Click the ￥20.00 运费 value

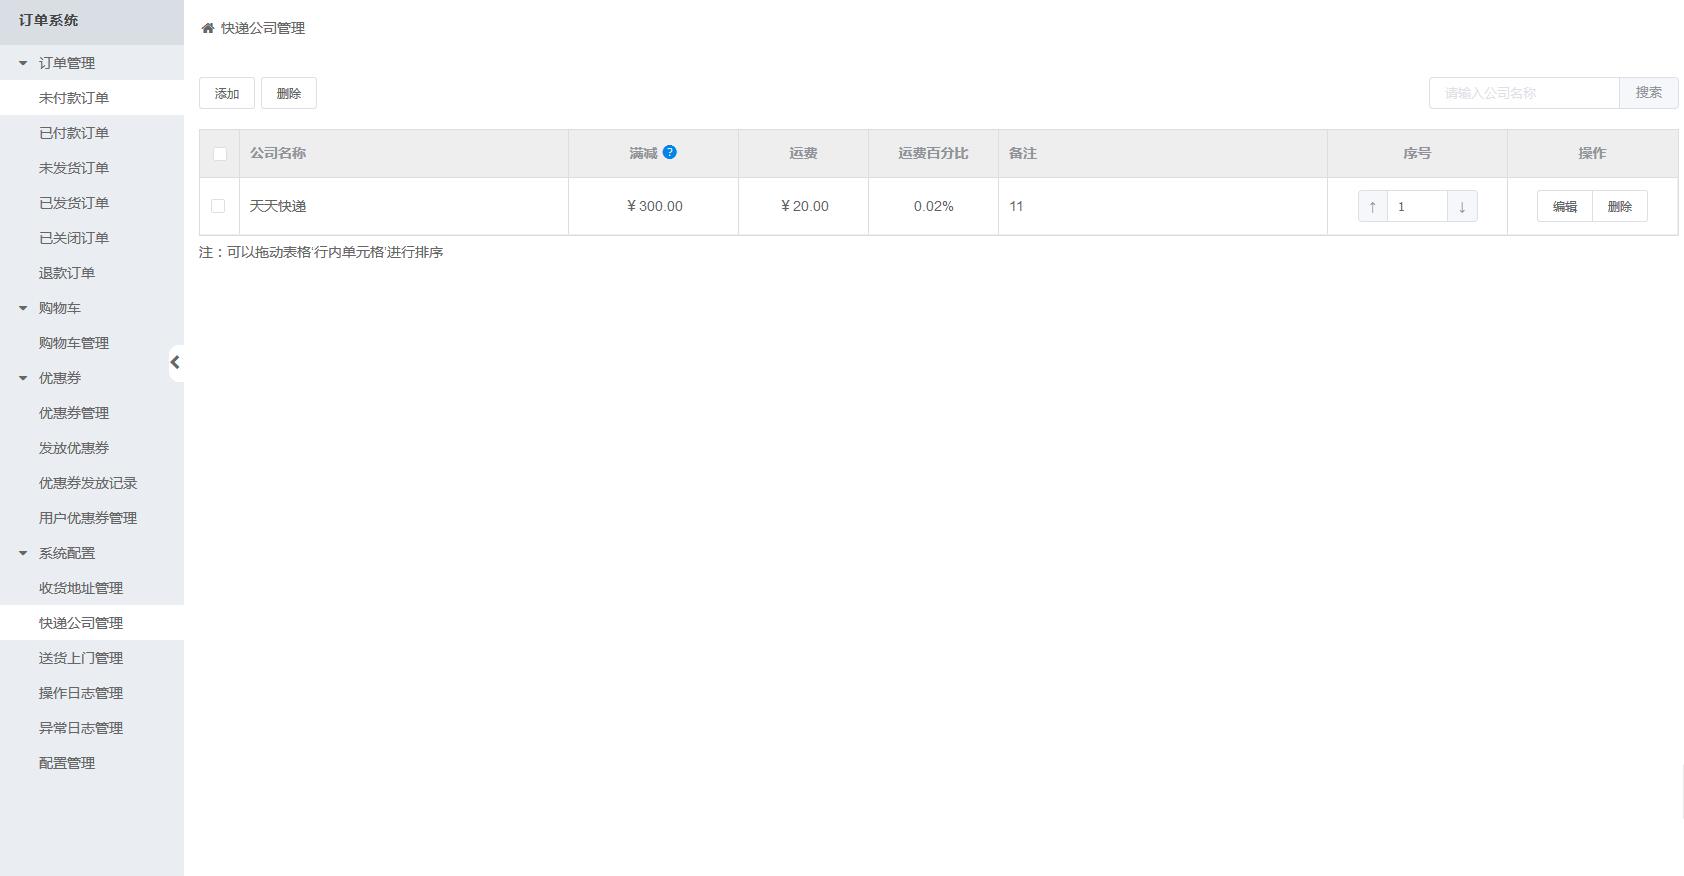pyautogui.click(x=805, y=206)
